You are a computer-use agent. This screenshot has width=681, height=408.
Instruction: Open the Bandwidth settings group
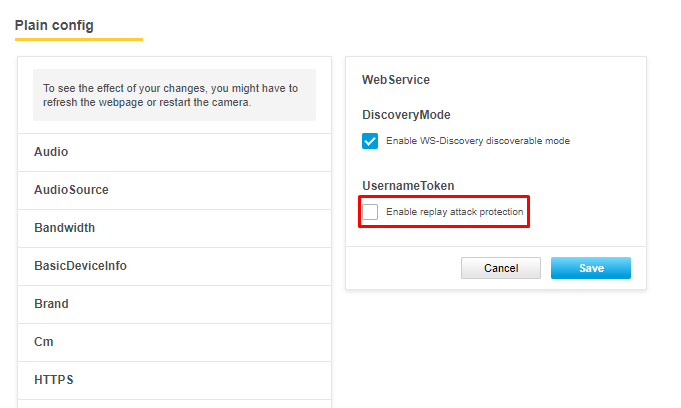[64, 228]
